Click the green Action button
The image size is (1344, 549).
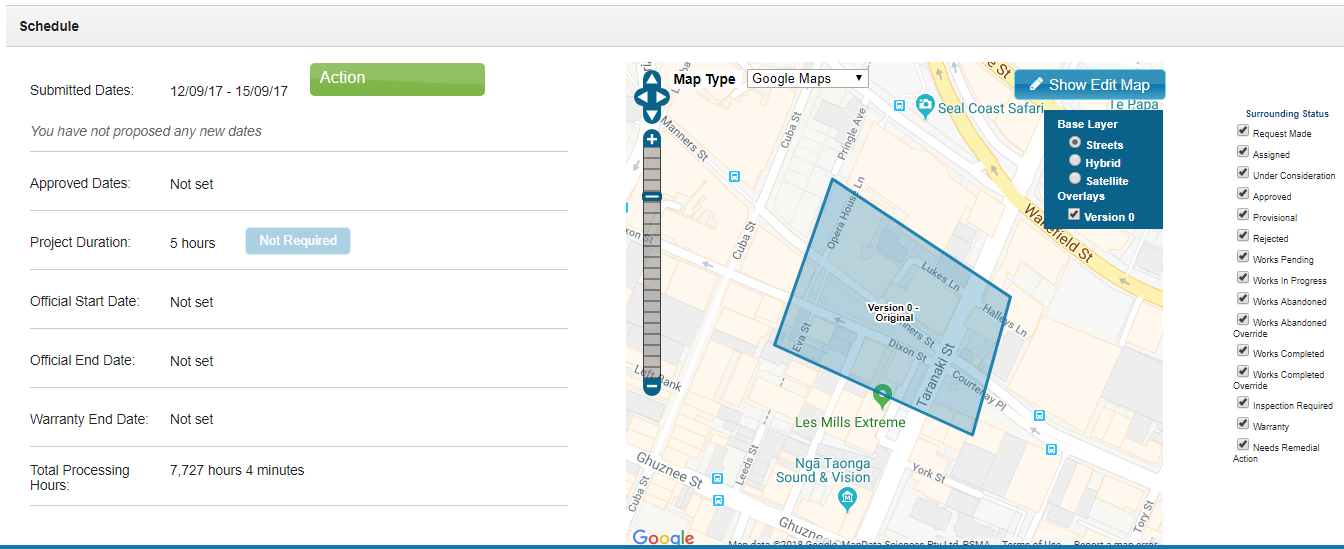coord(397,79)
